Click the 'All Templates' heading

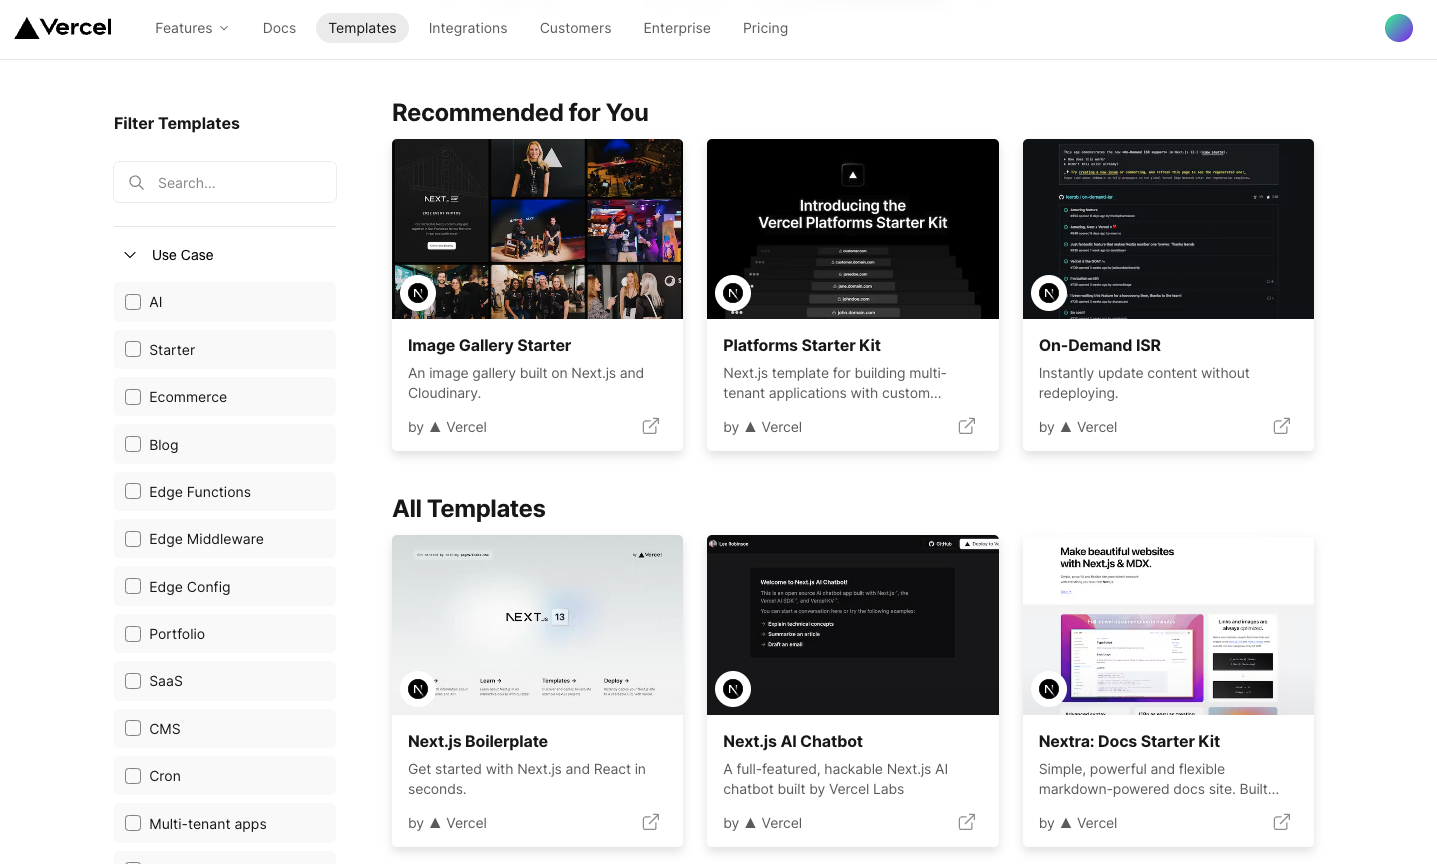(x=469, y=508)
